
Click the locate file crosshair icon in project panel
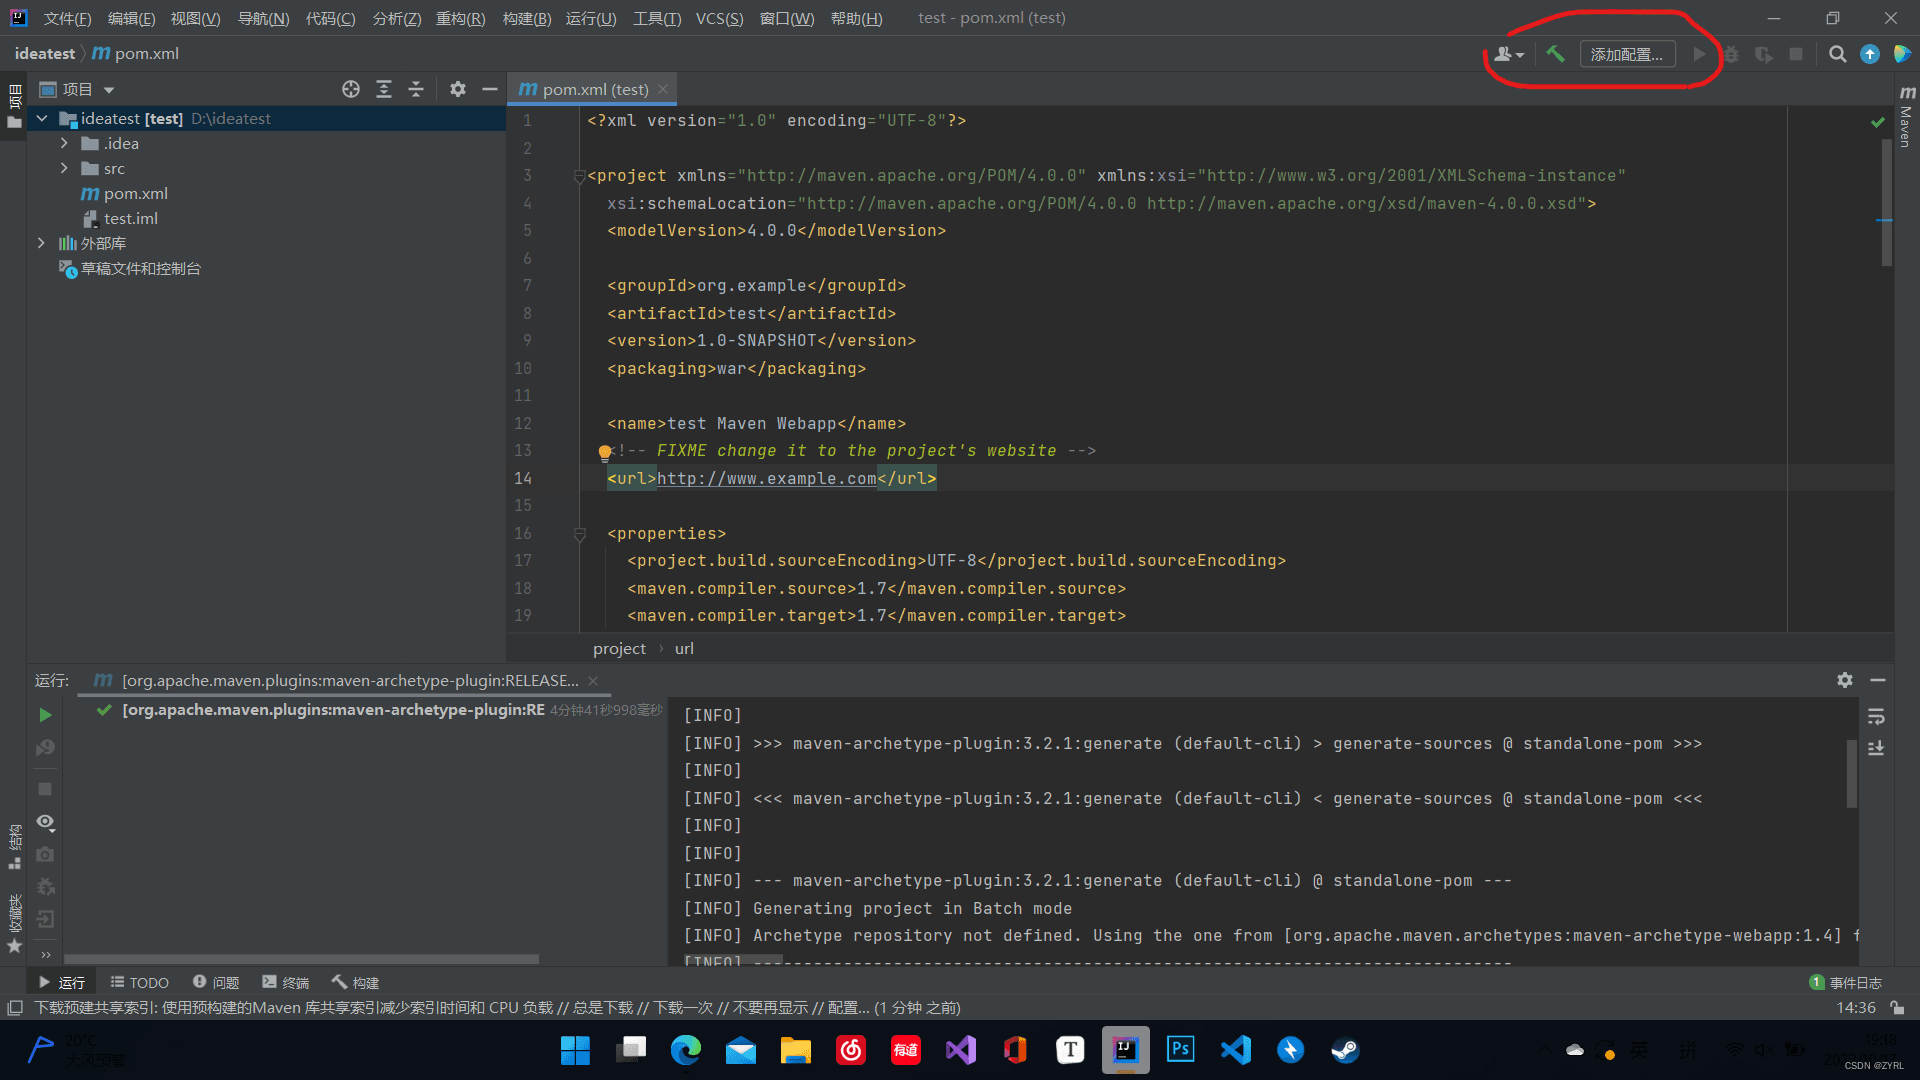(x=350, y=89)
